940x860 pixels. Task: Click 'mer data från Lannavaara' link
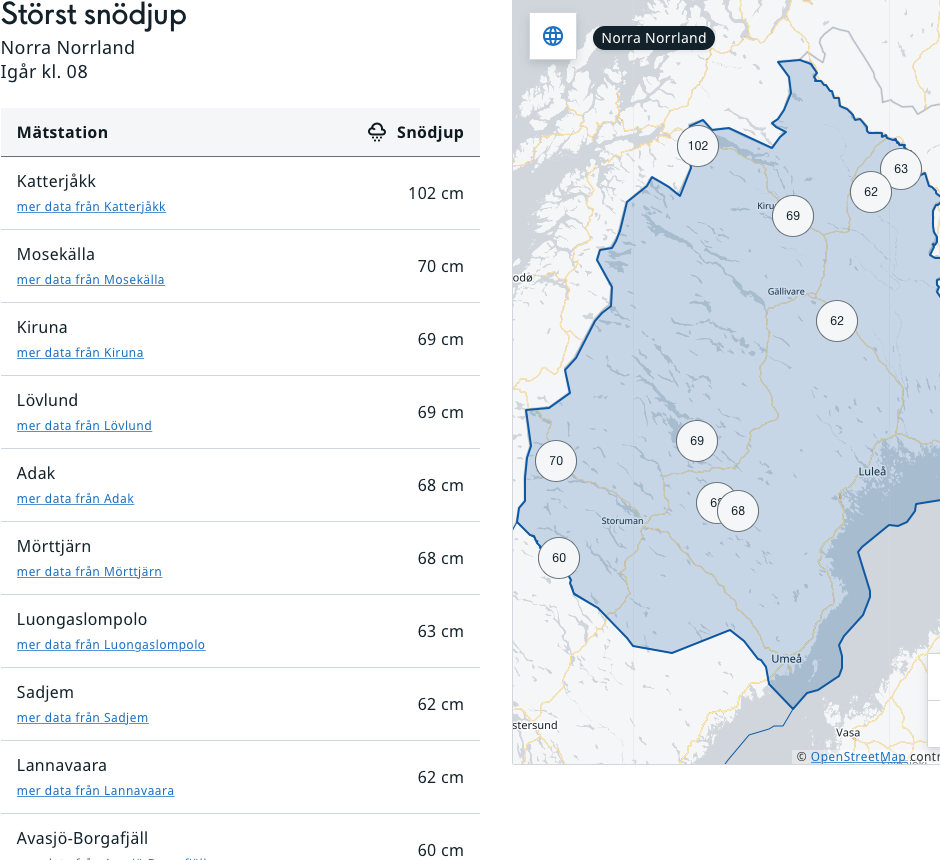click(x=95, y=791)
